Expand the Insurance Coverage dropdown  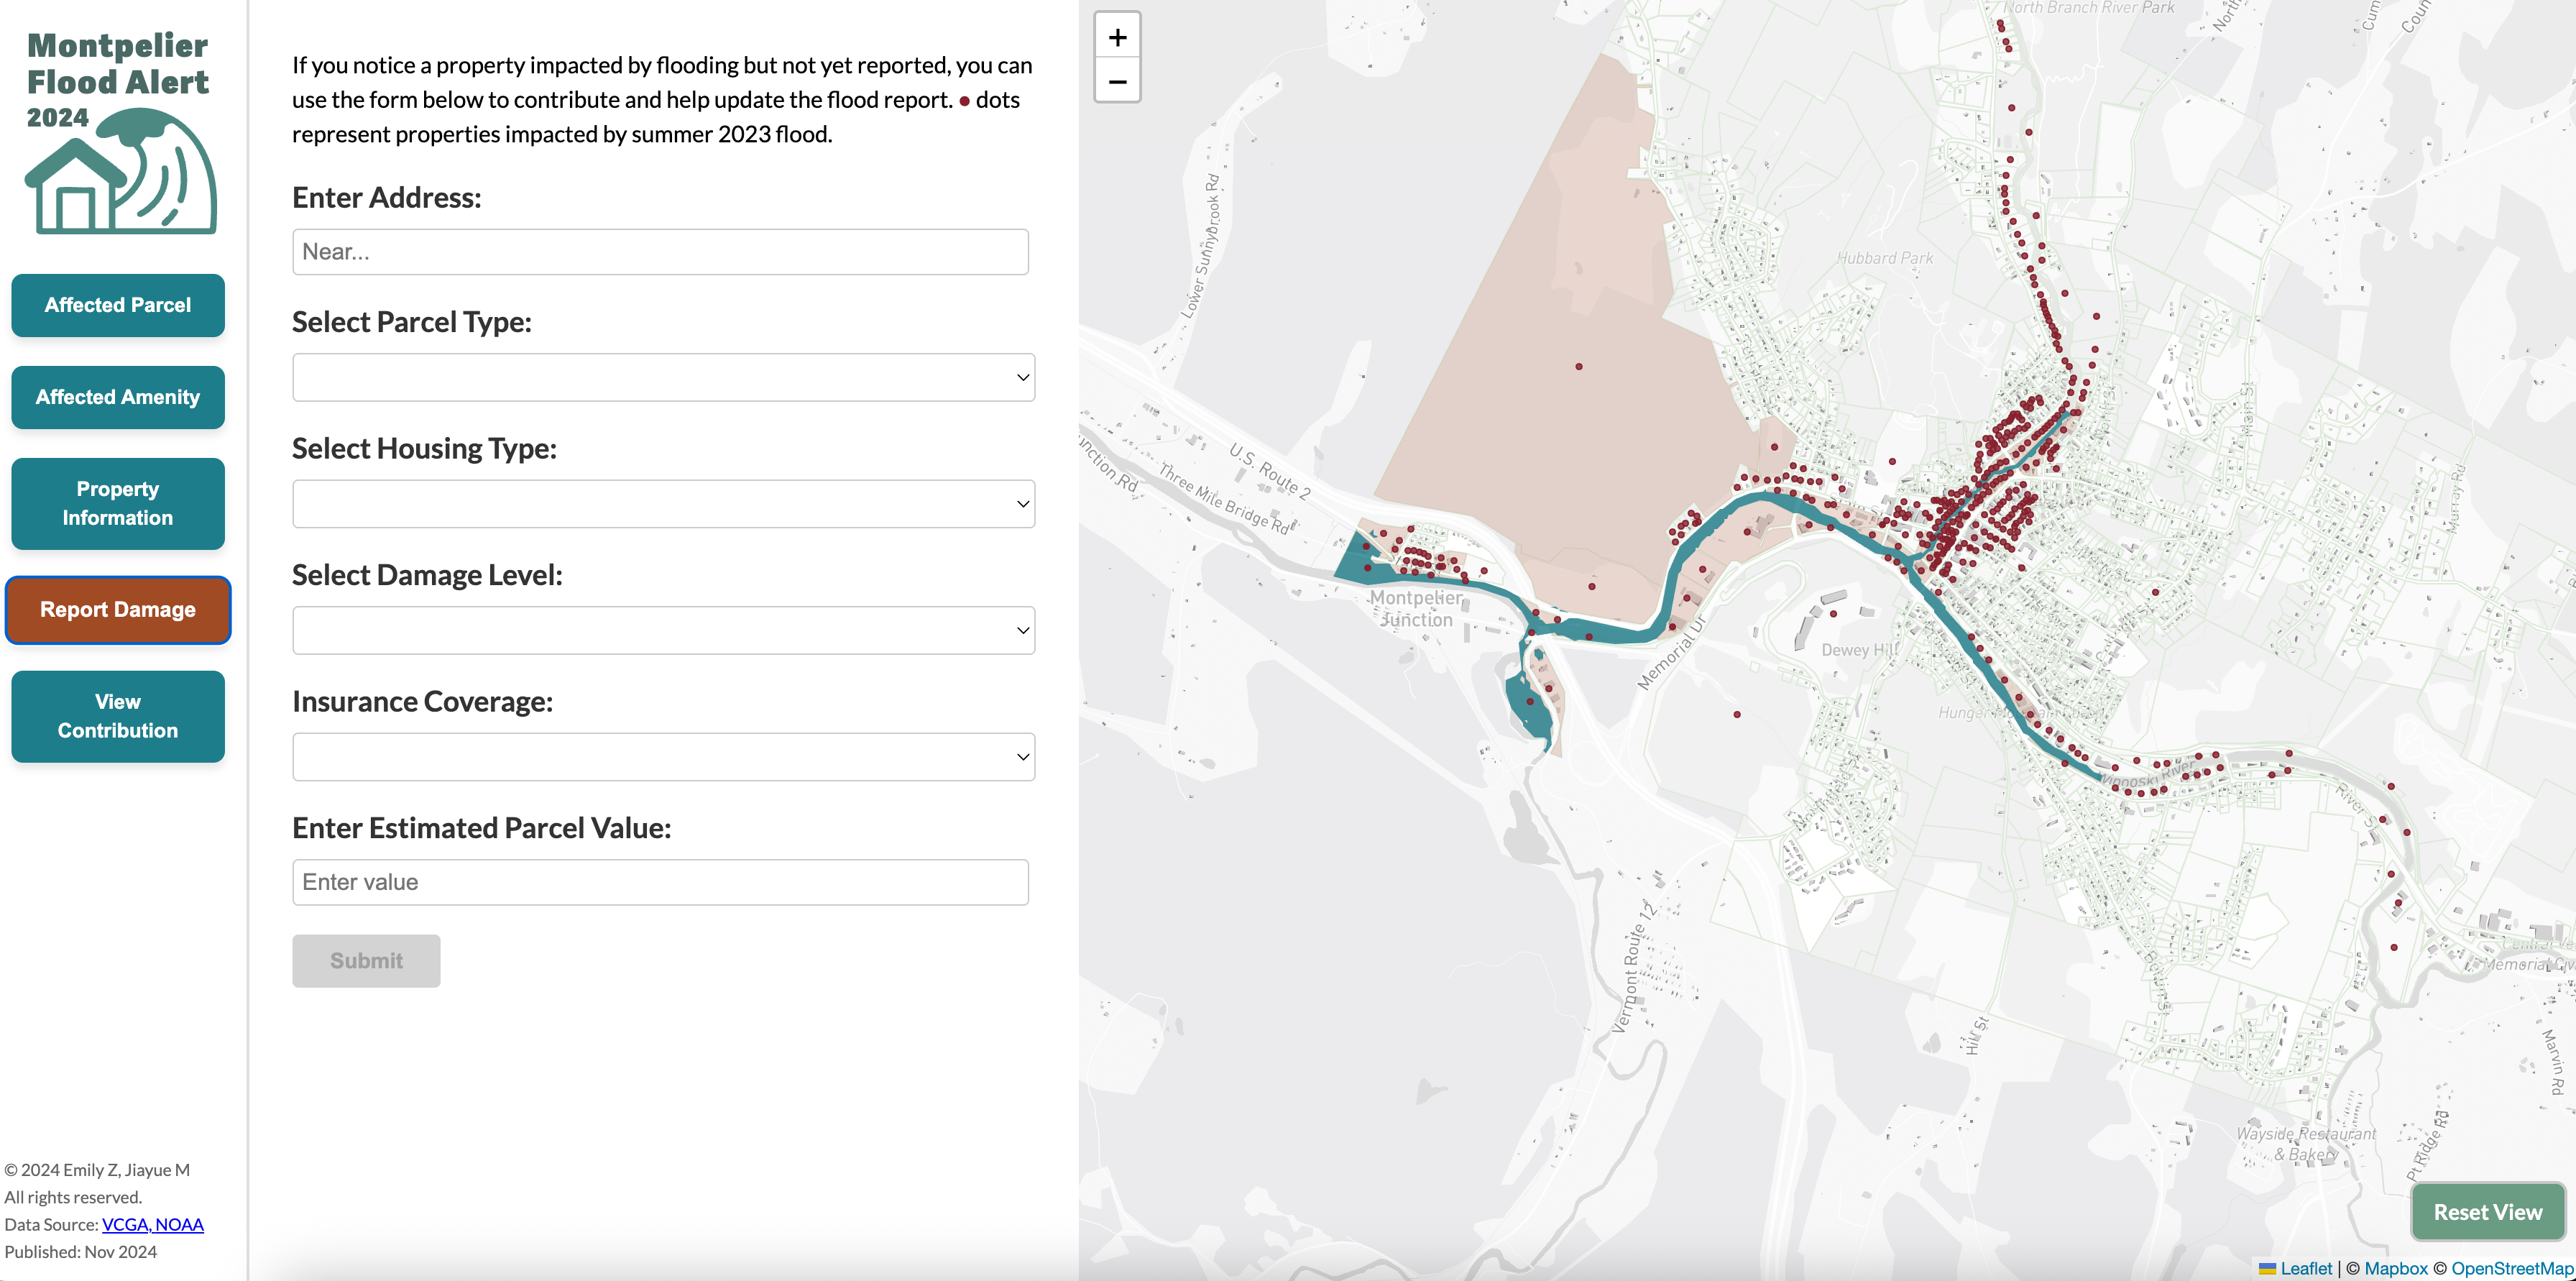(x=663, y=757)
